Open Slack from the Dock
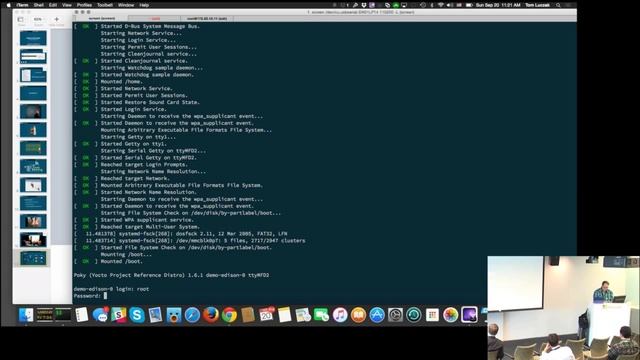This screenshot has width=640, height=360. click(x=119, y=315)
